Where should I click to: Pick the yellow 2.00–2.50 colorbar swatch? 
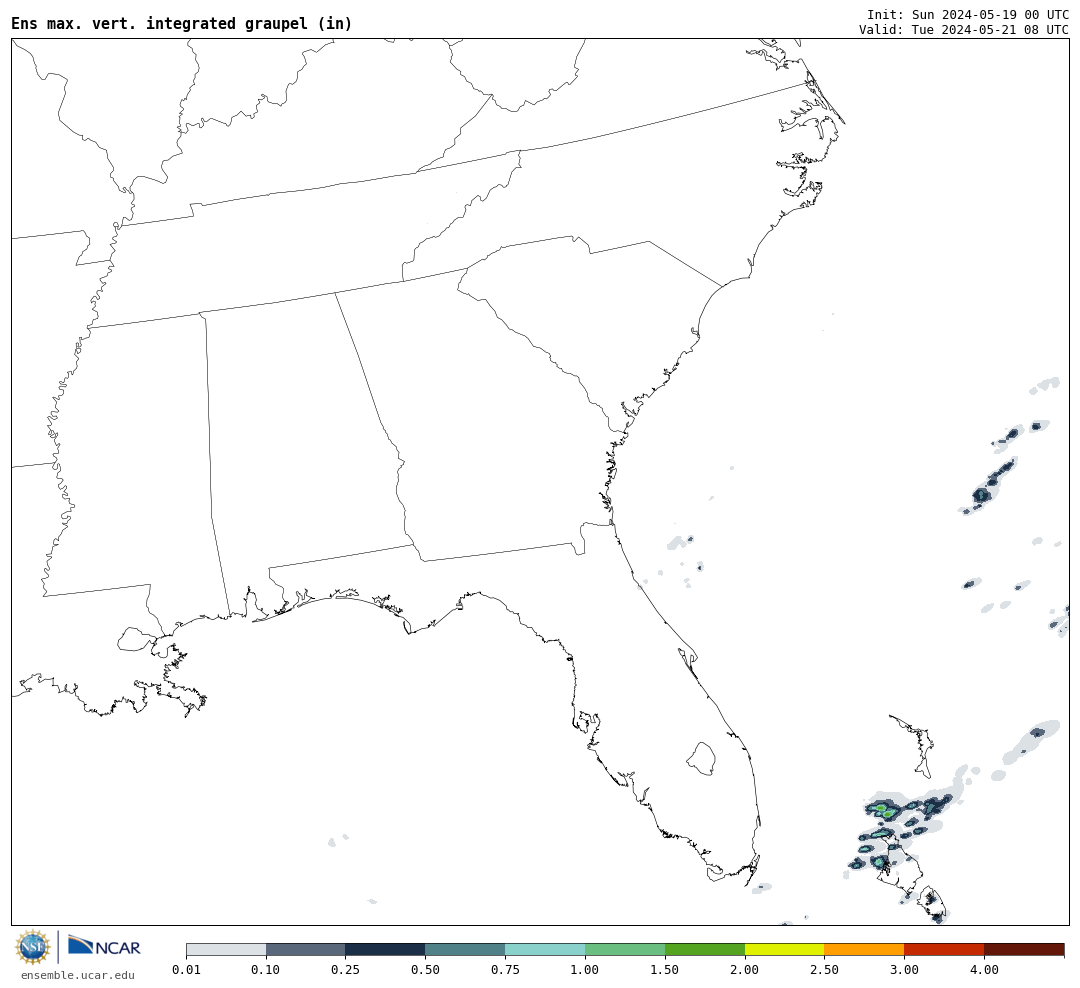pyautogui.click(x=785, y=949)
